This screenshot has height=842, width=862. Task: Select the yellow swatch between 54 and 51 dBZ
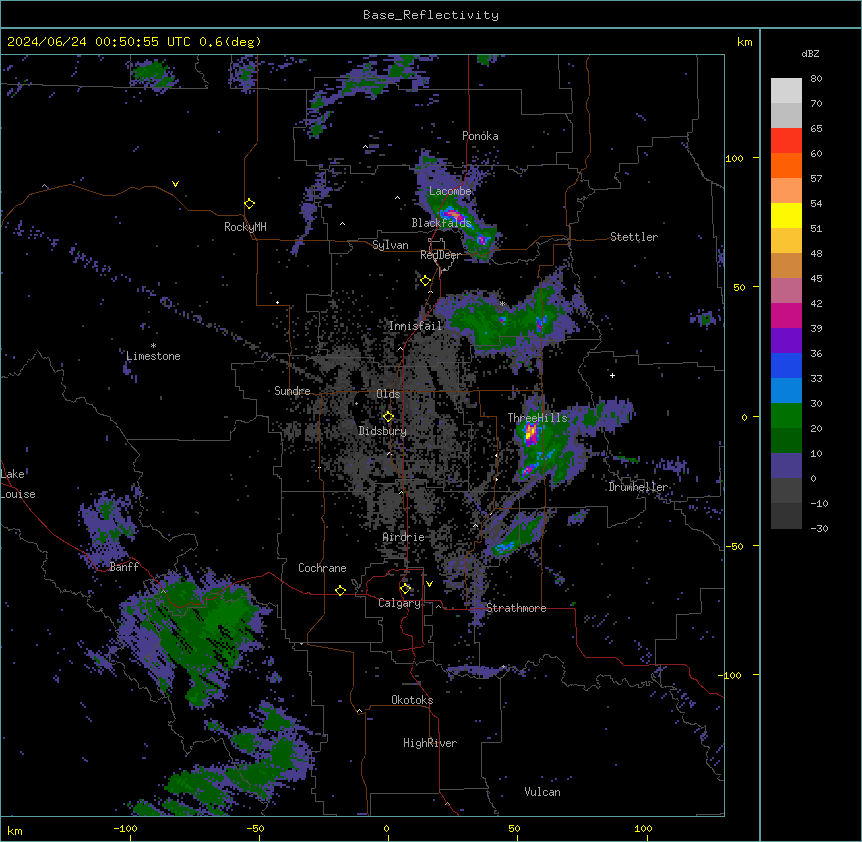(x=786, y=215)
